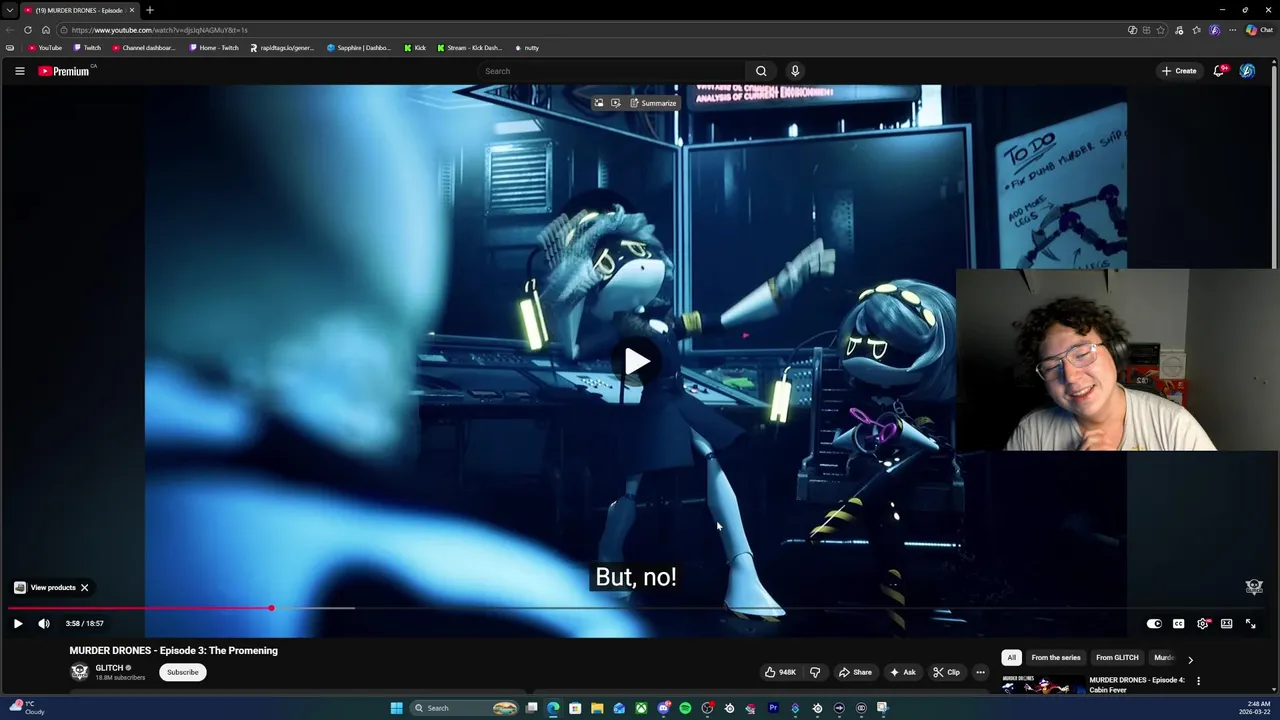Open Channel dashboard bookmark
Viewport: 1280px width, 720px height.
[x=144, y=48]
